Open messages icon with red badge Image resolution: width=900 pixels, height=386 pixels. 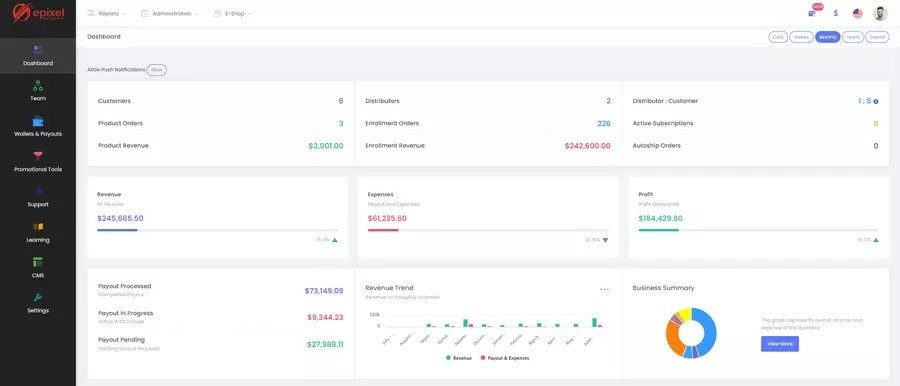click(x=812, y=13)
